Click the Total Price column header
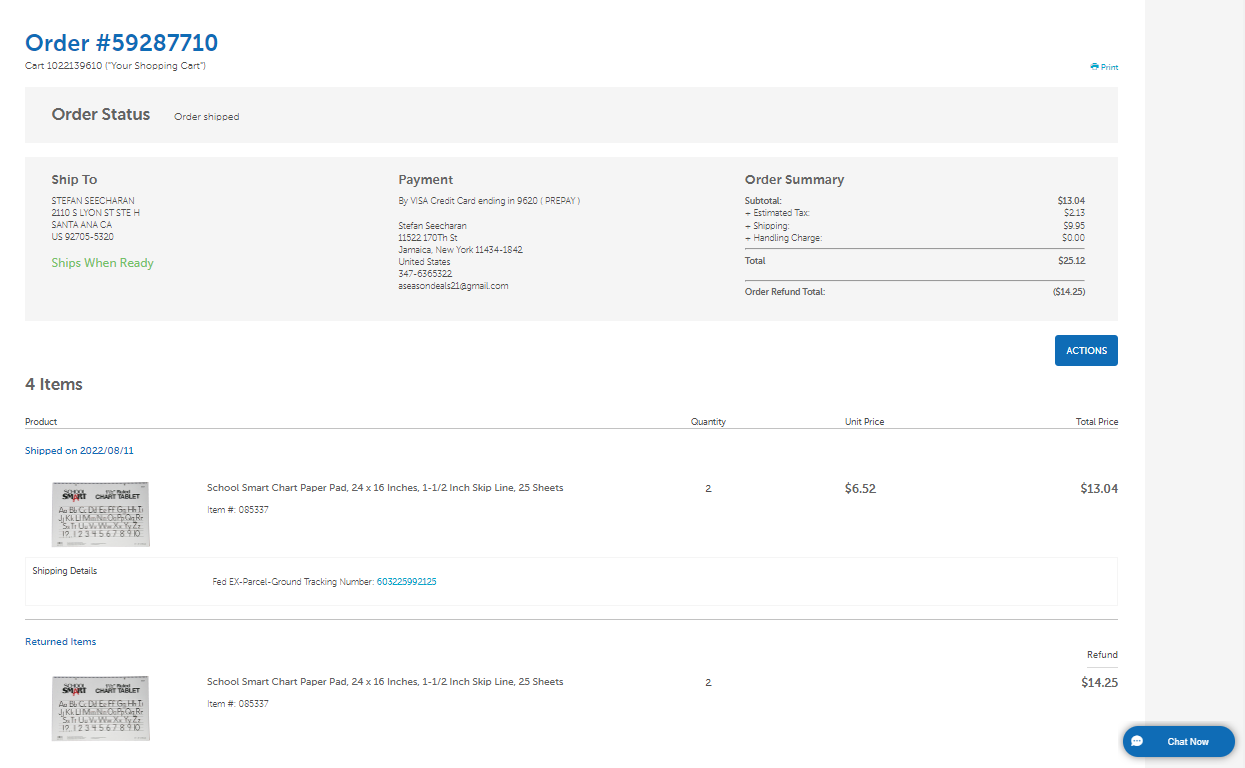1245x768 pixels. [1097, 422]
